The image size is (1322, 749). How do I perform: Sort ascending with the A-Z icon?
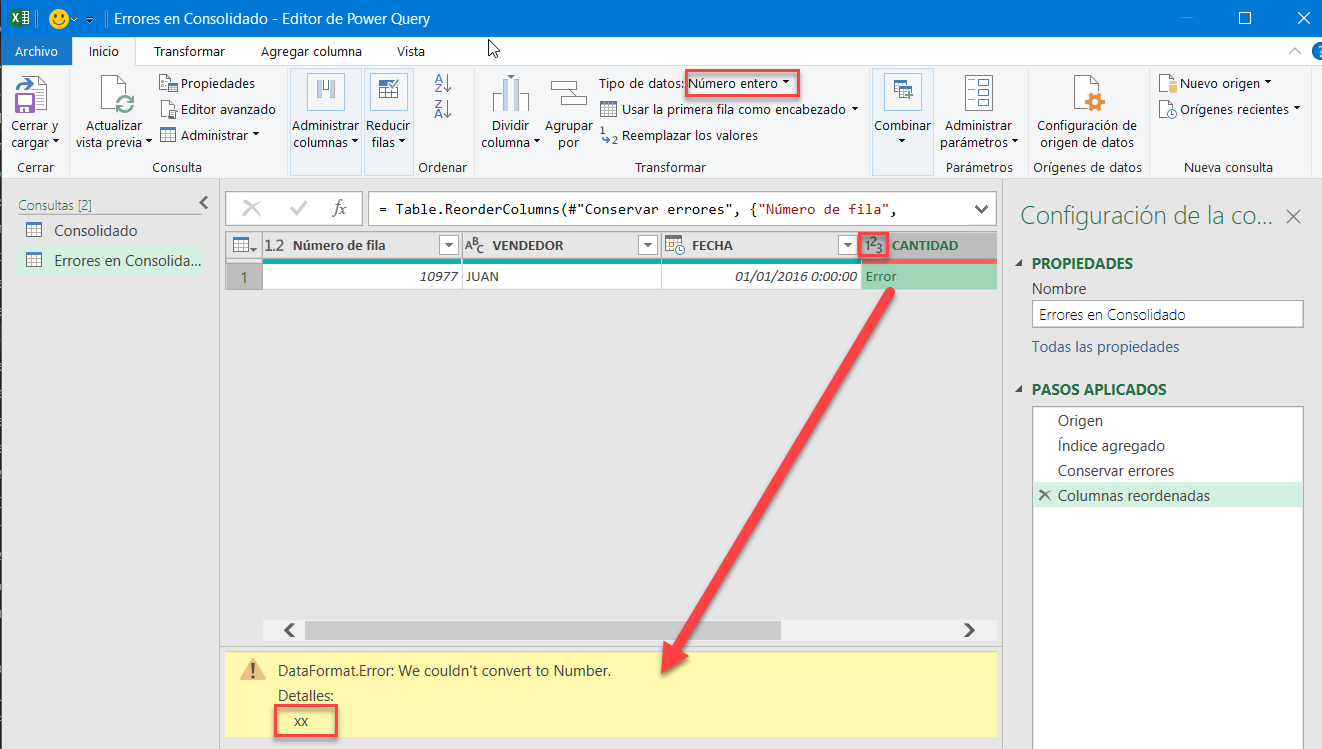click(x=443, y=83)
